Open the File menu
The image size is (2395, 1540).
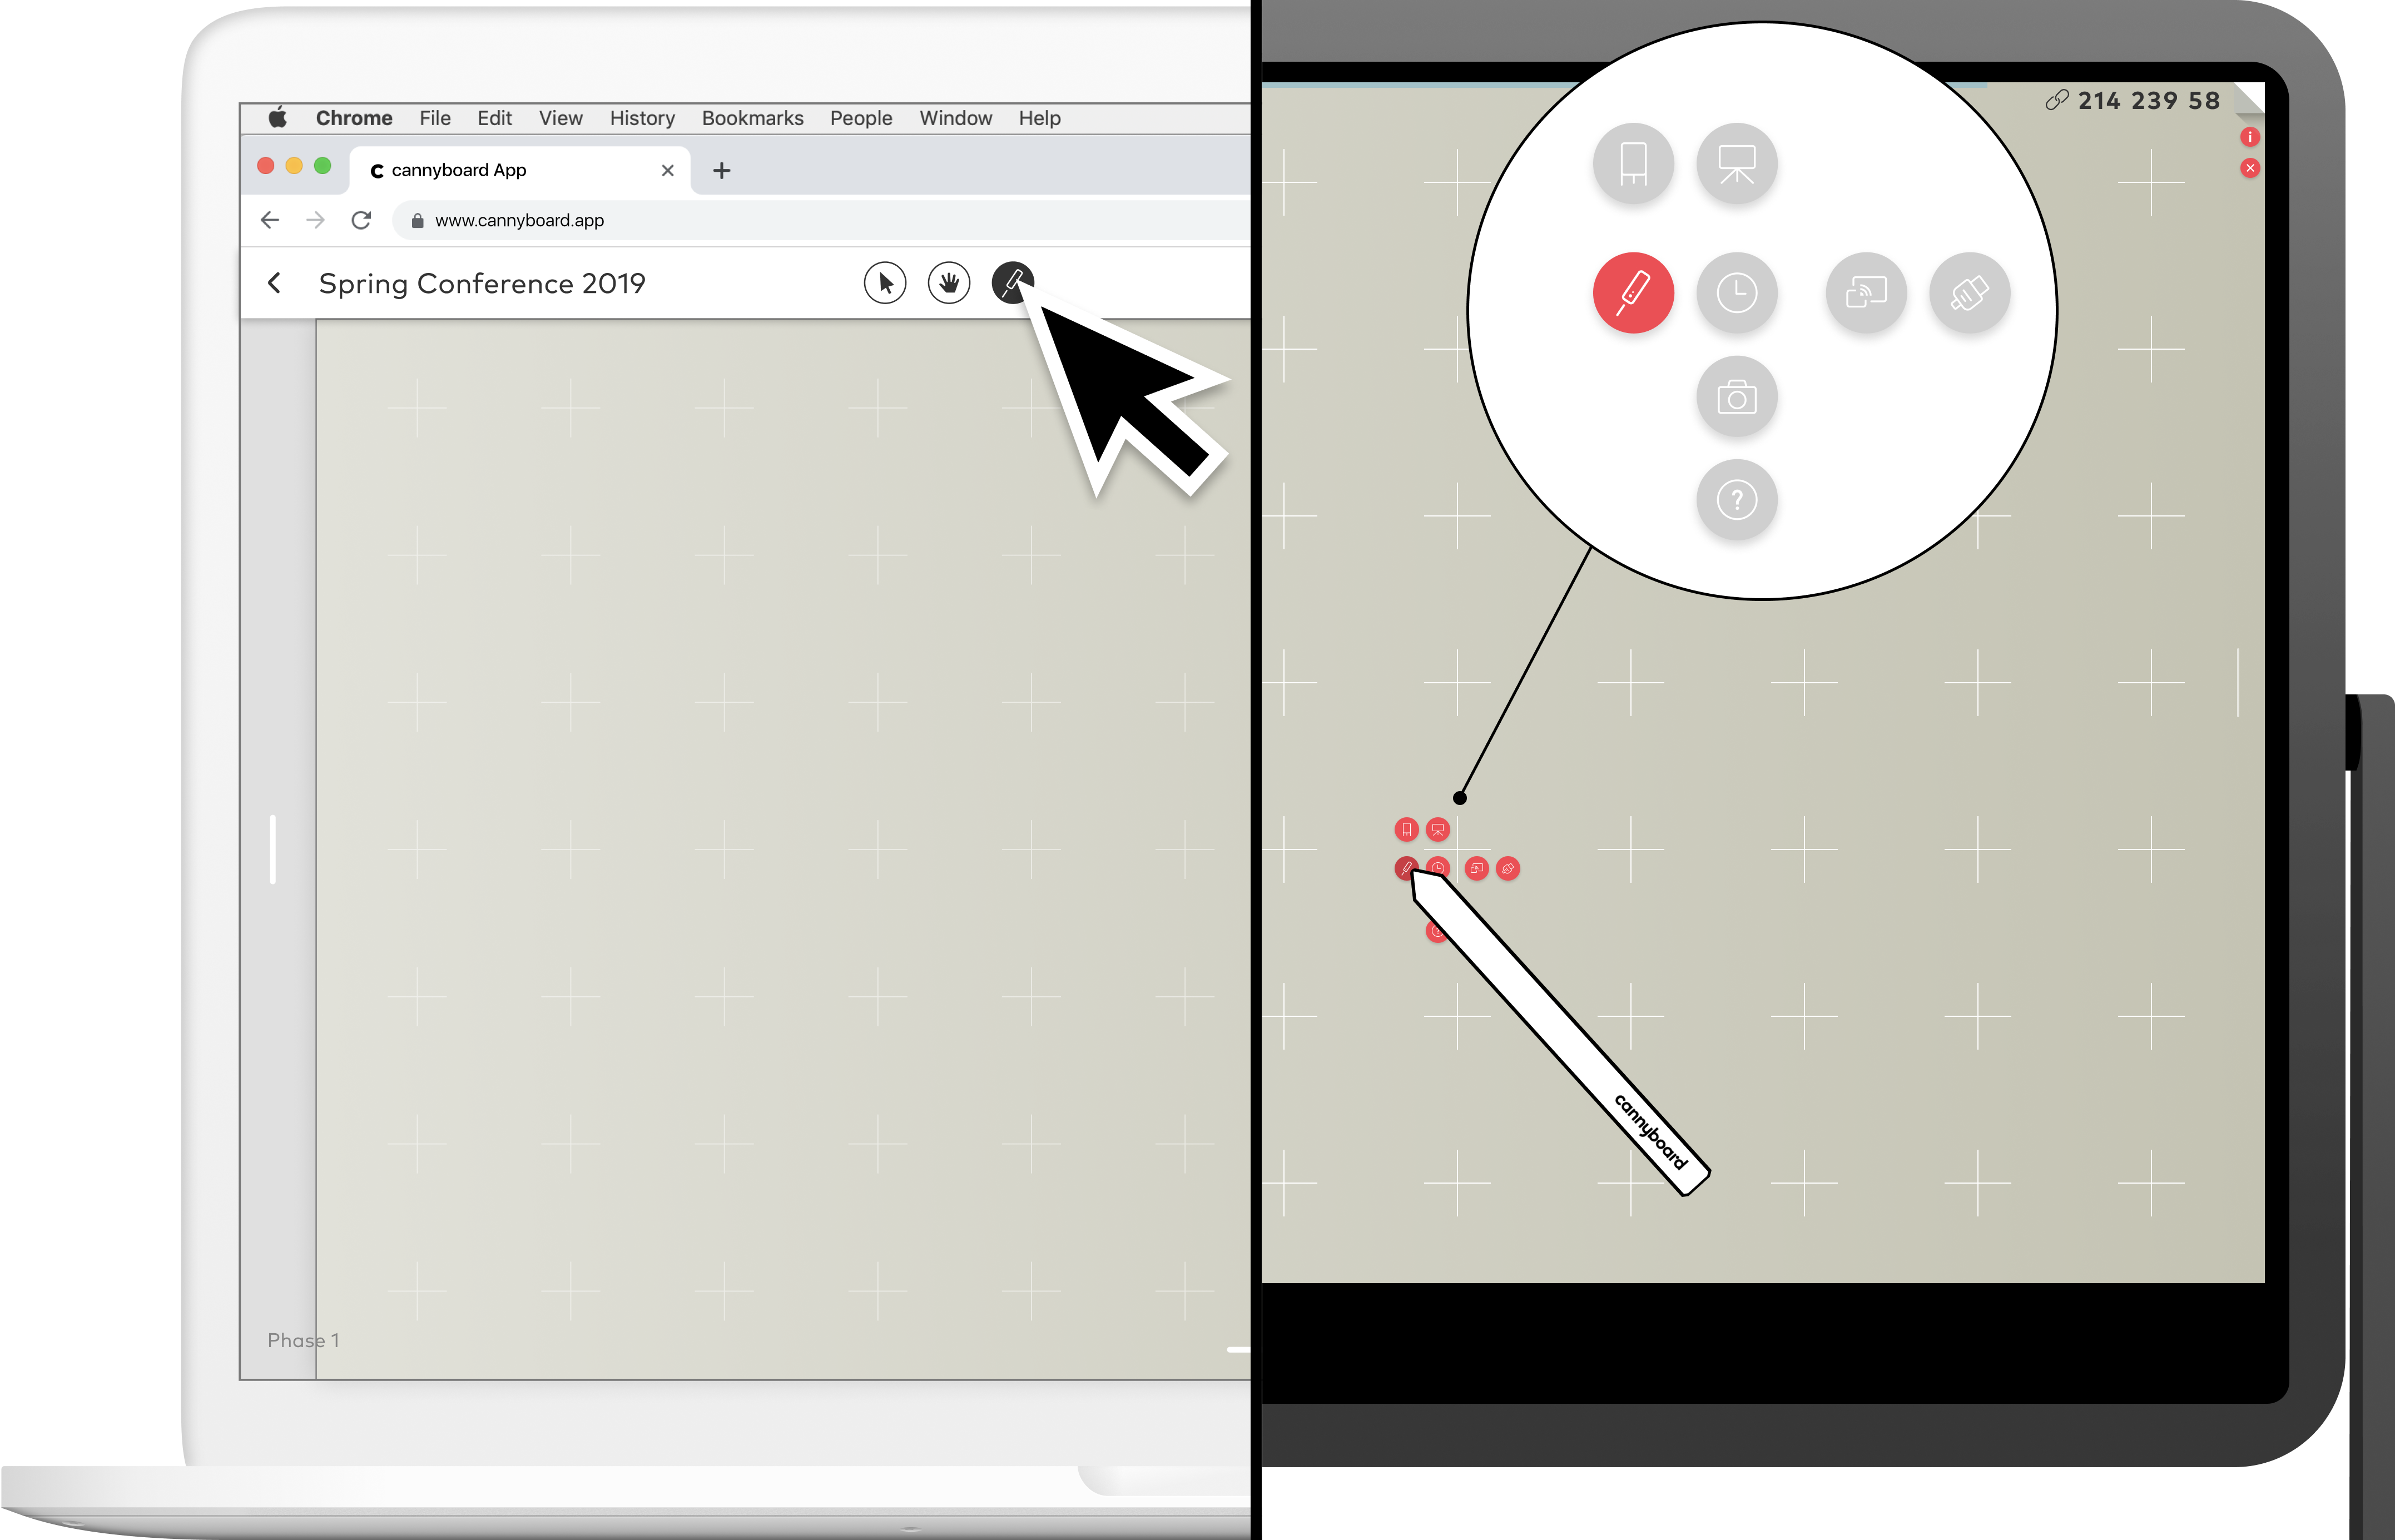coord(435,118)
